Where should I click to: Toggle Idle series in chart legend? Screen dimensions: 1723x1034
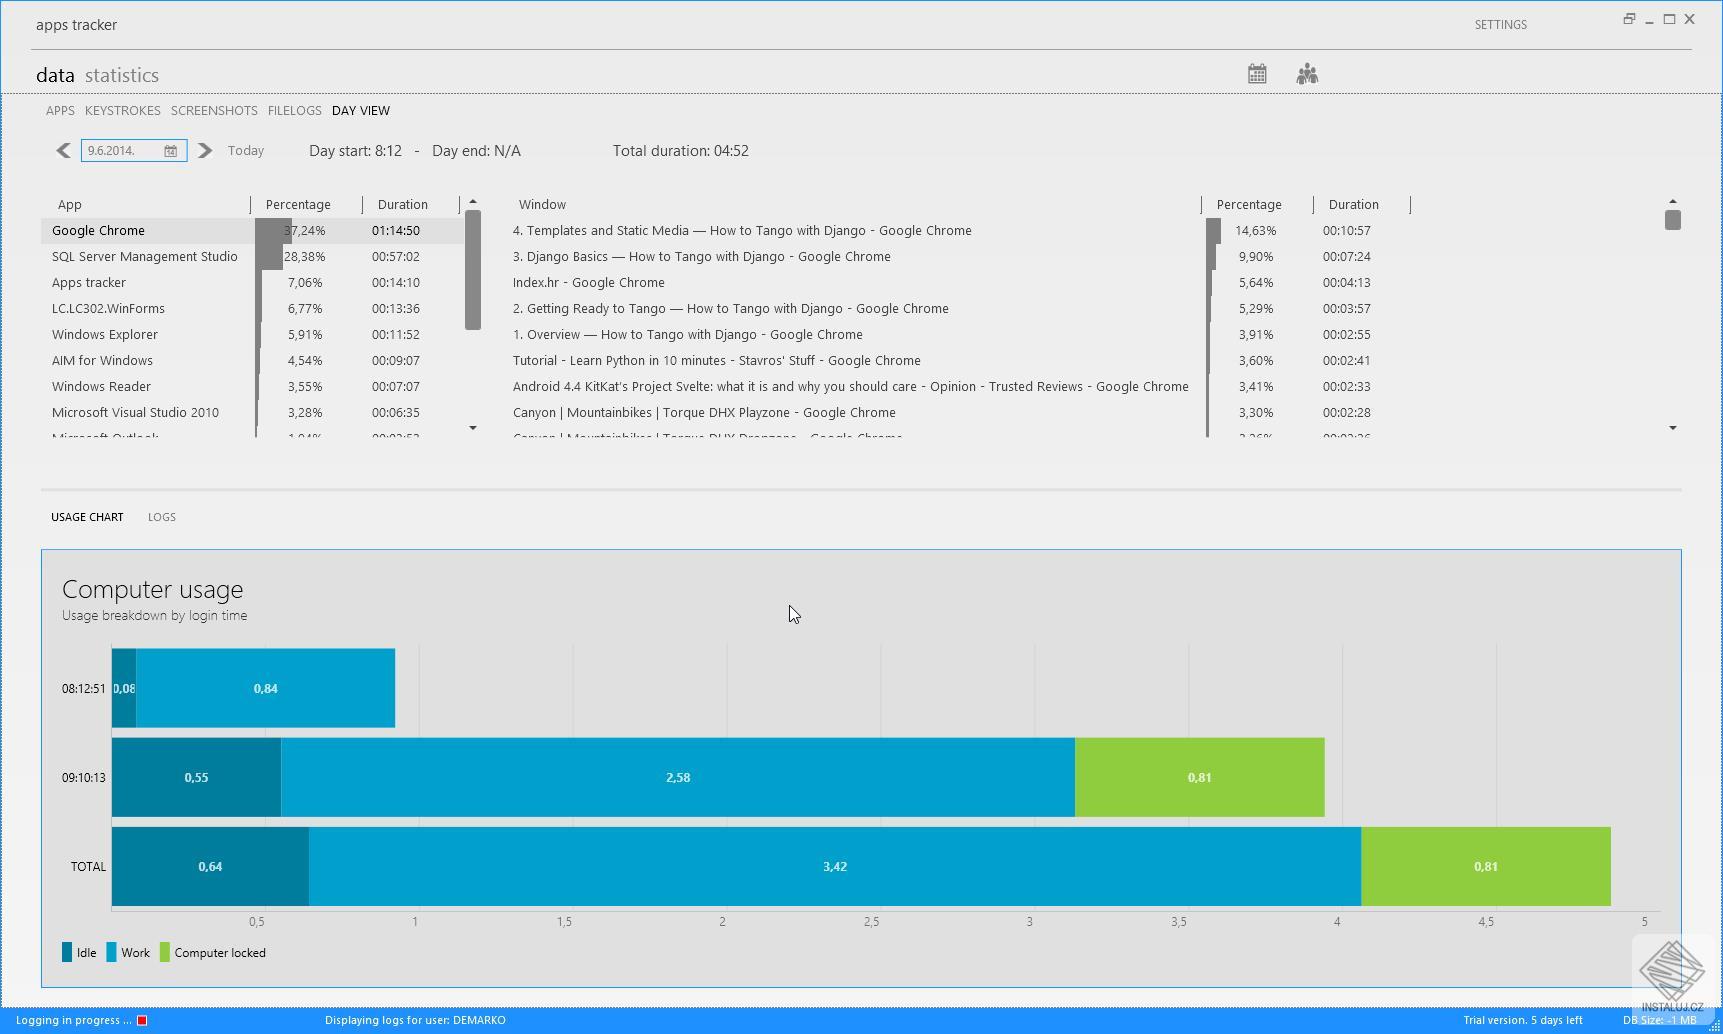point(79,953)
